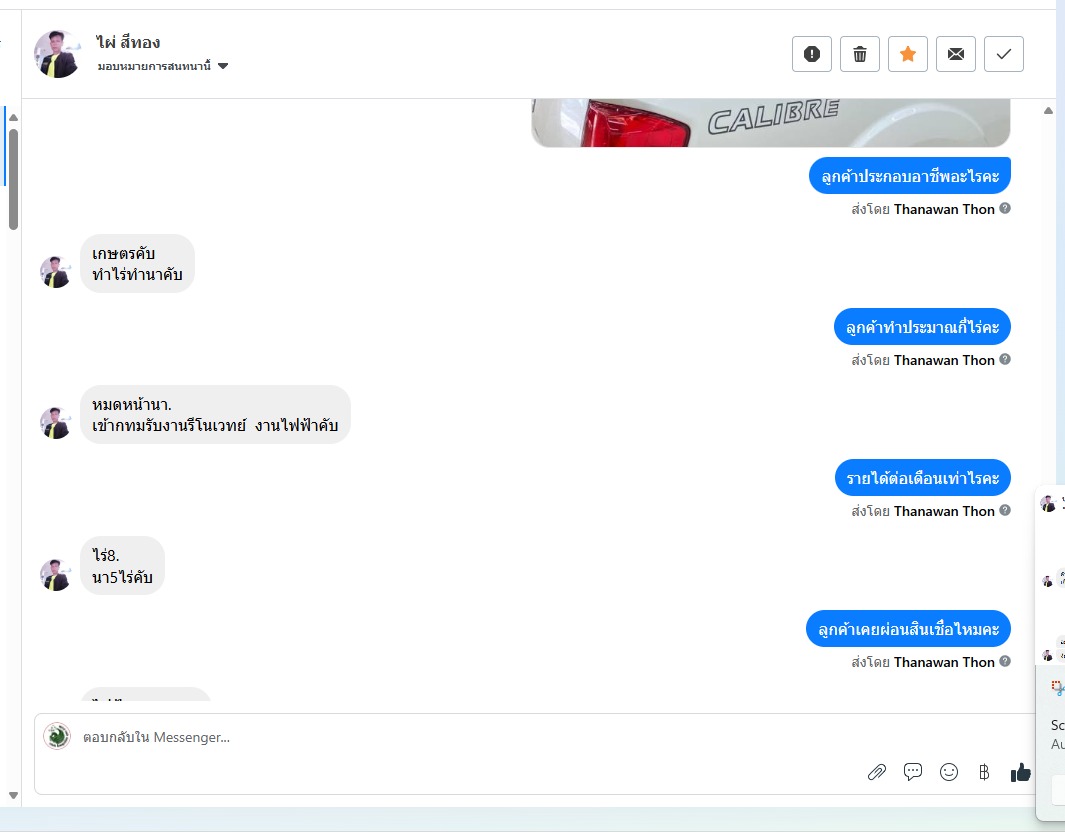Mark conversation as done with checkmark
Image resolution: width=1065 pixels, height=832 pixels.
click(1004, 54)
